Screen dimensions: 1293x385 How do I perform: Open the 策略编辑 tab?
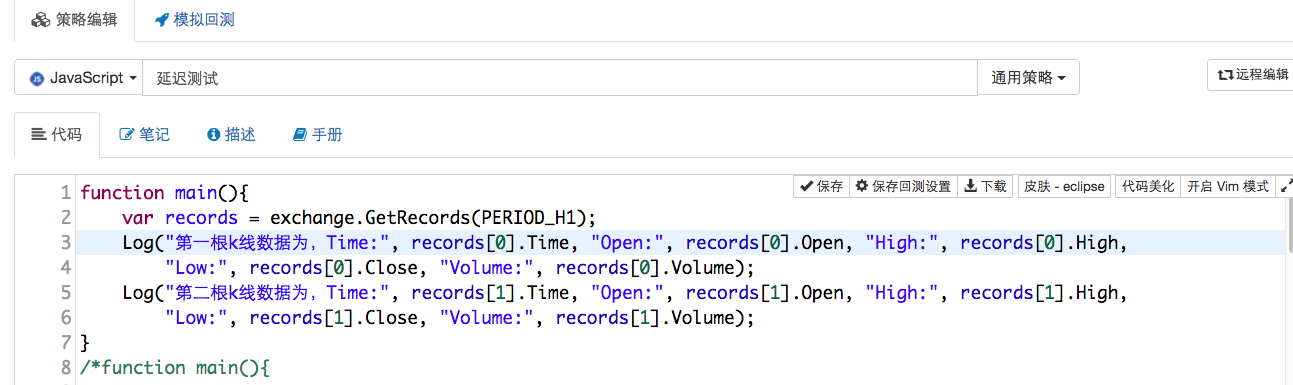click(73, 20)
